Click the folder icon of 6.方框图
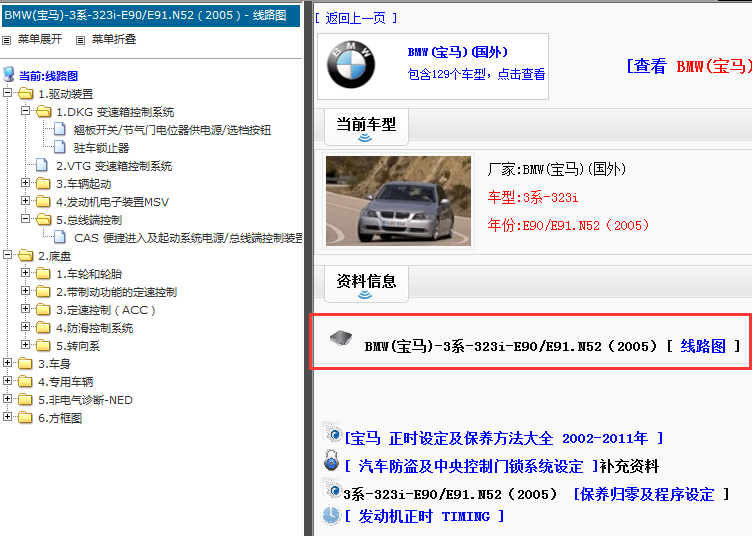The image size is (752, 536). click(x=26, y=418)
